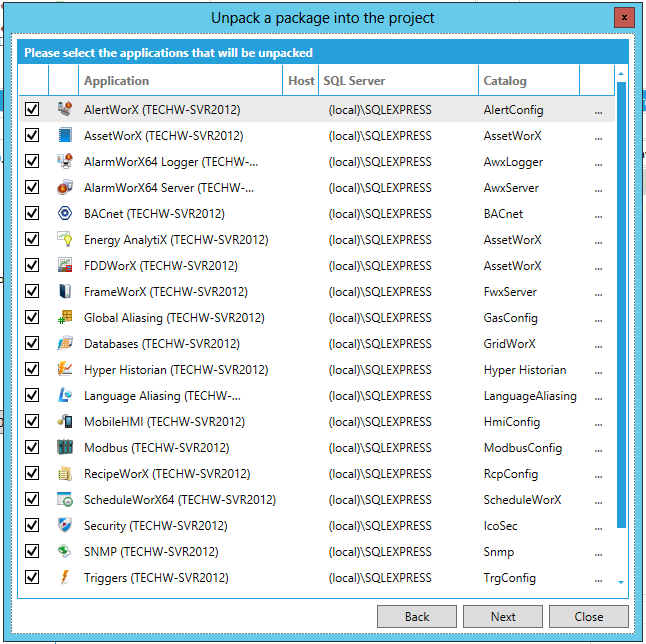This screenshot has width=646, height=644.
Task: Select the Hyper Historian icon
Action: tap(64, 369)
